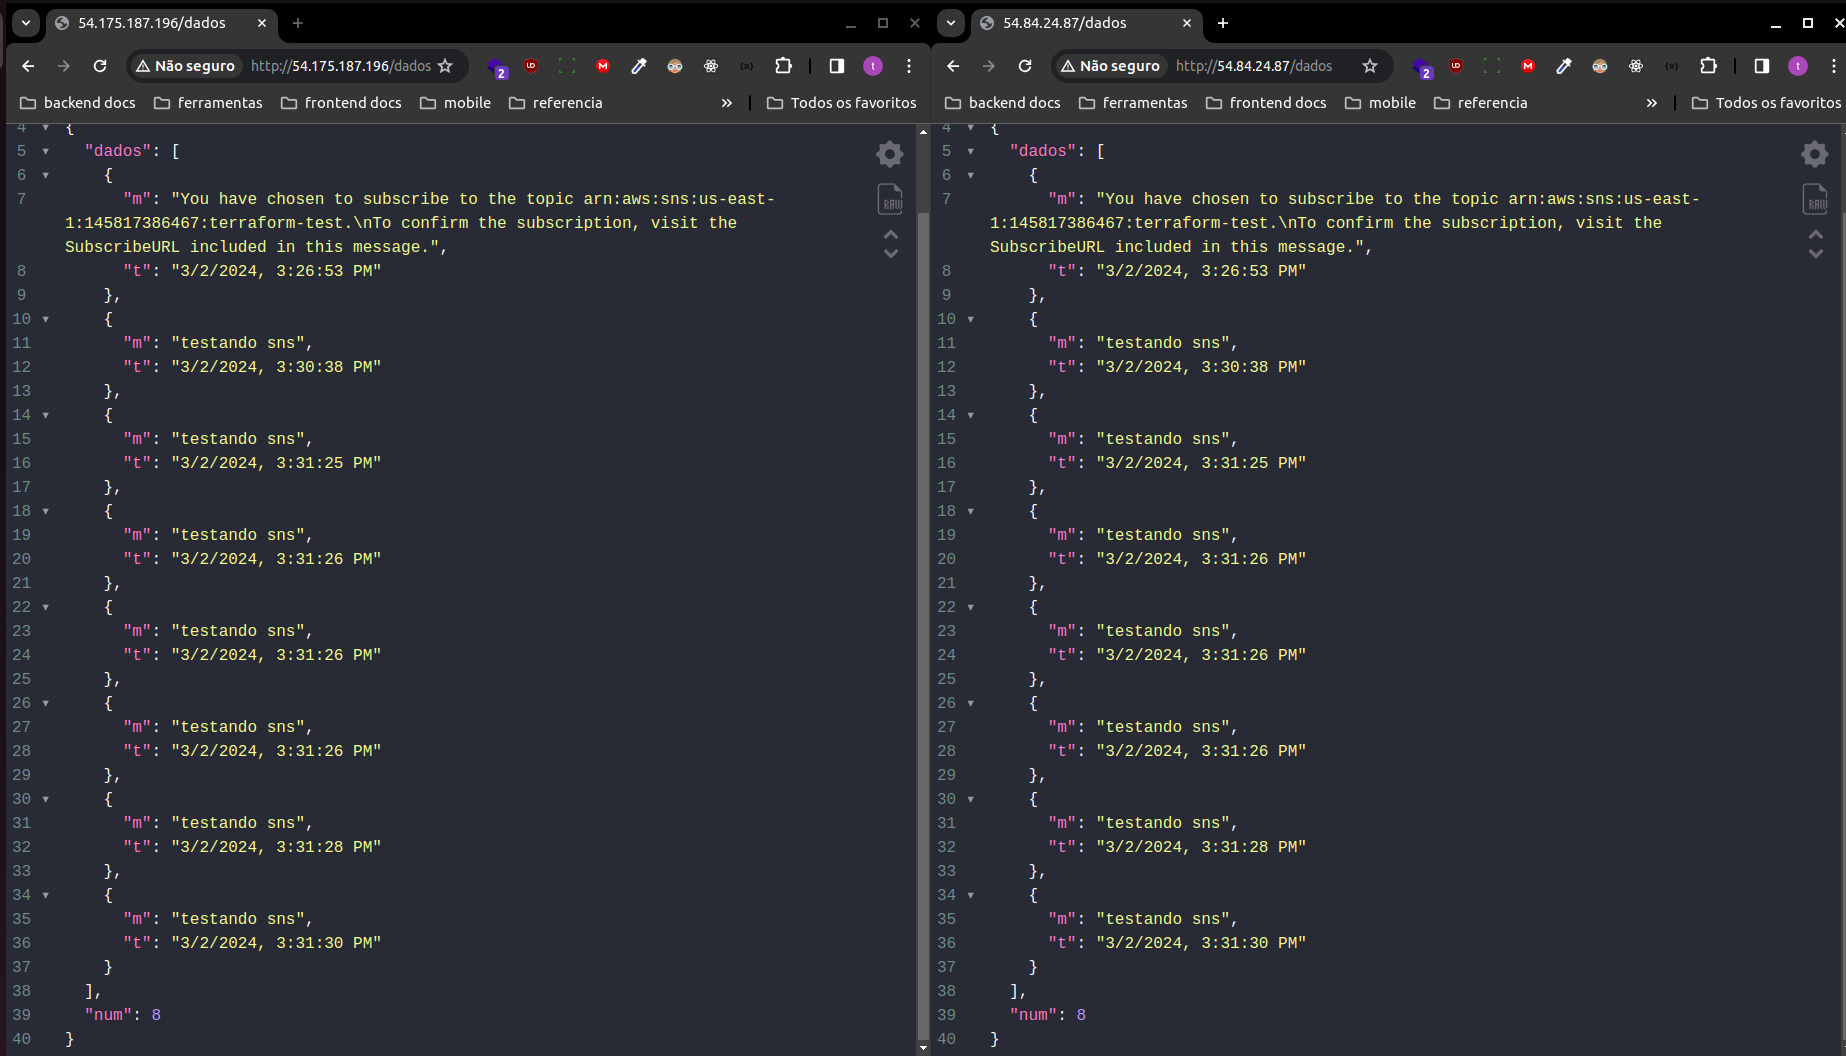1846x1056 pixels.
Task: Click the green screen-capture bracket extension in right window
Action: coord(1492,66)
